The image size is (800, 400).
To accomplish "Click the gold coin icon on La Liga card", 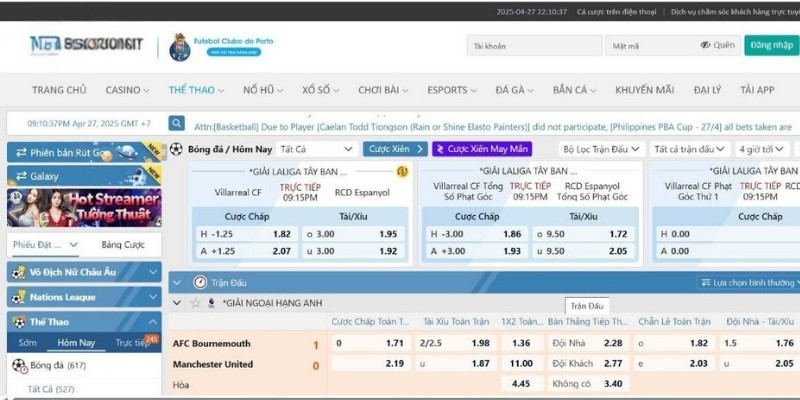I will pyautogui.click(x=401, y=171).
